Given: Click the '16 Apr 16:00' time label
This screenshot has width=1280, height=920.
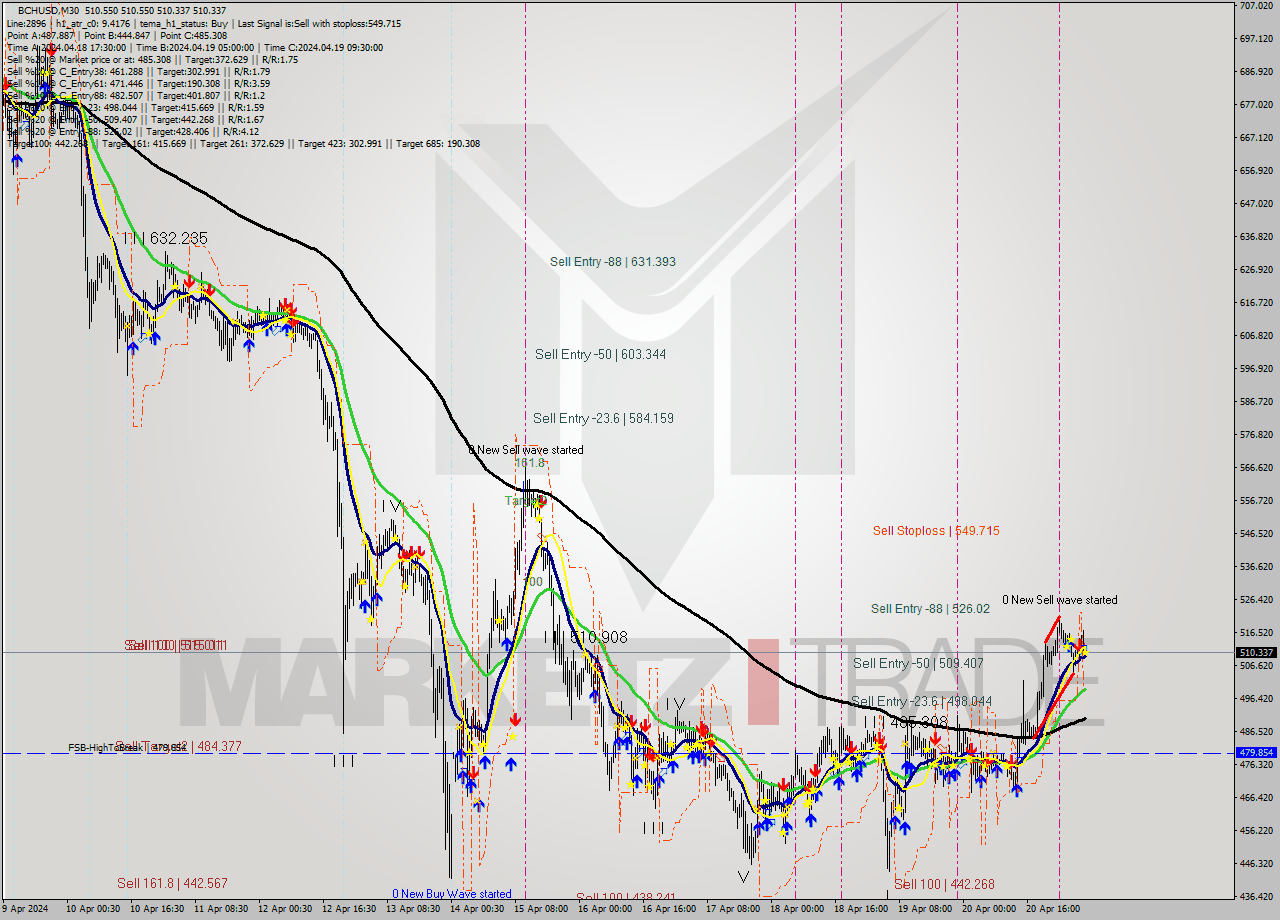Looking at the screenshot, I should point(669,909).
